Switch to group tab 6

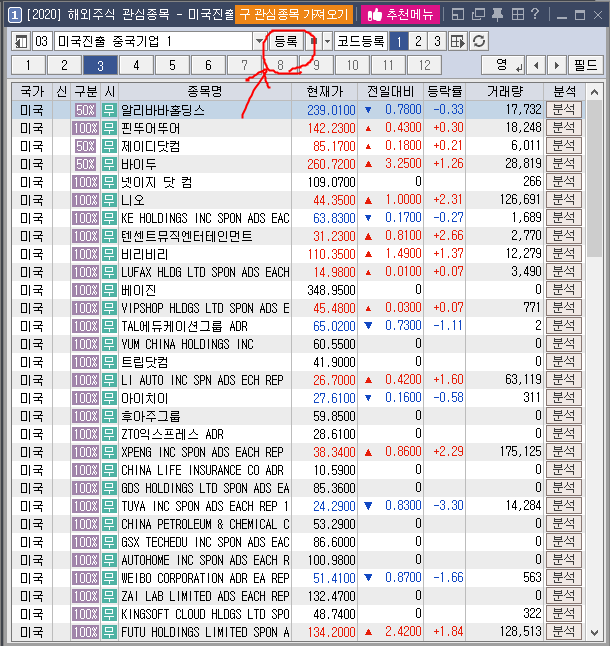[x=208, y=65]
